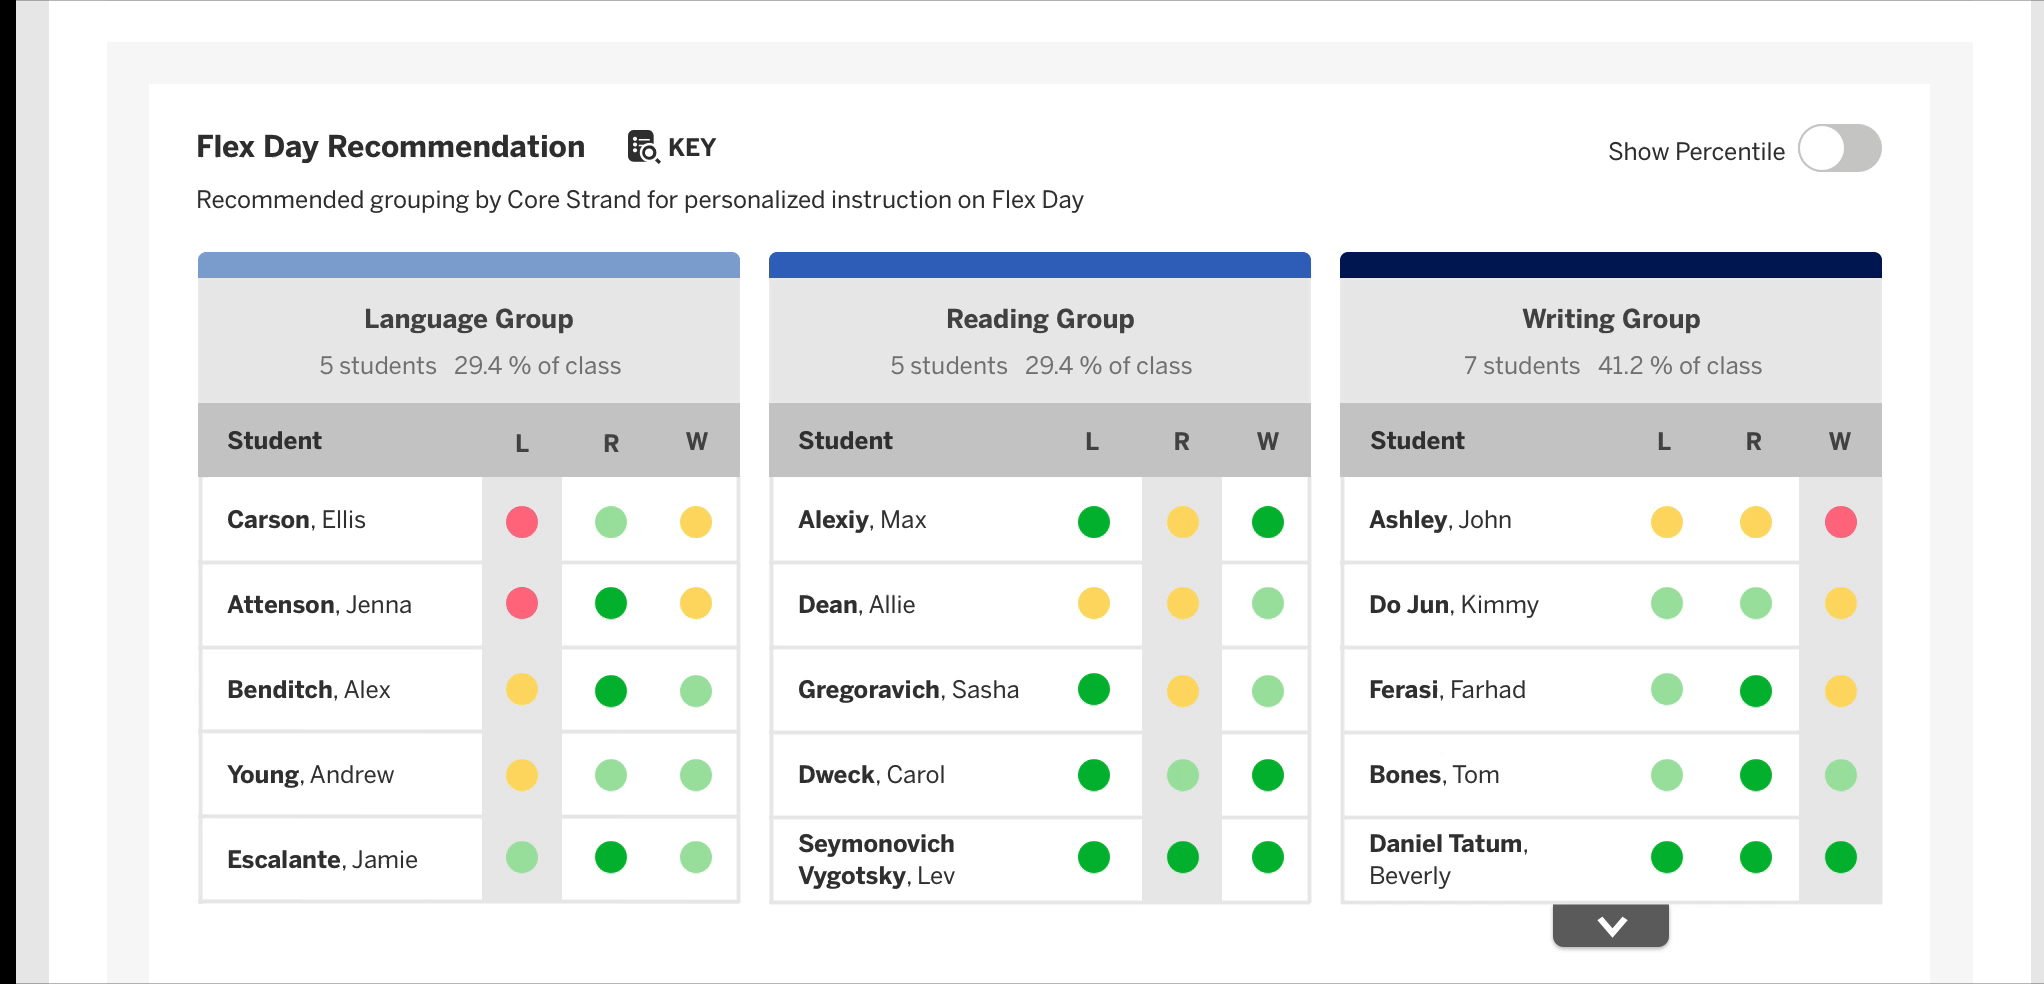Click Attenson Jenna's red Language dot
2044x984 pixels.
pyautogui.click(x=522, y=603)
